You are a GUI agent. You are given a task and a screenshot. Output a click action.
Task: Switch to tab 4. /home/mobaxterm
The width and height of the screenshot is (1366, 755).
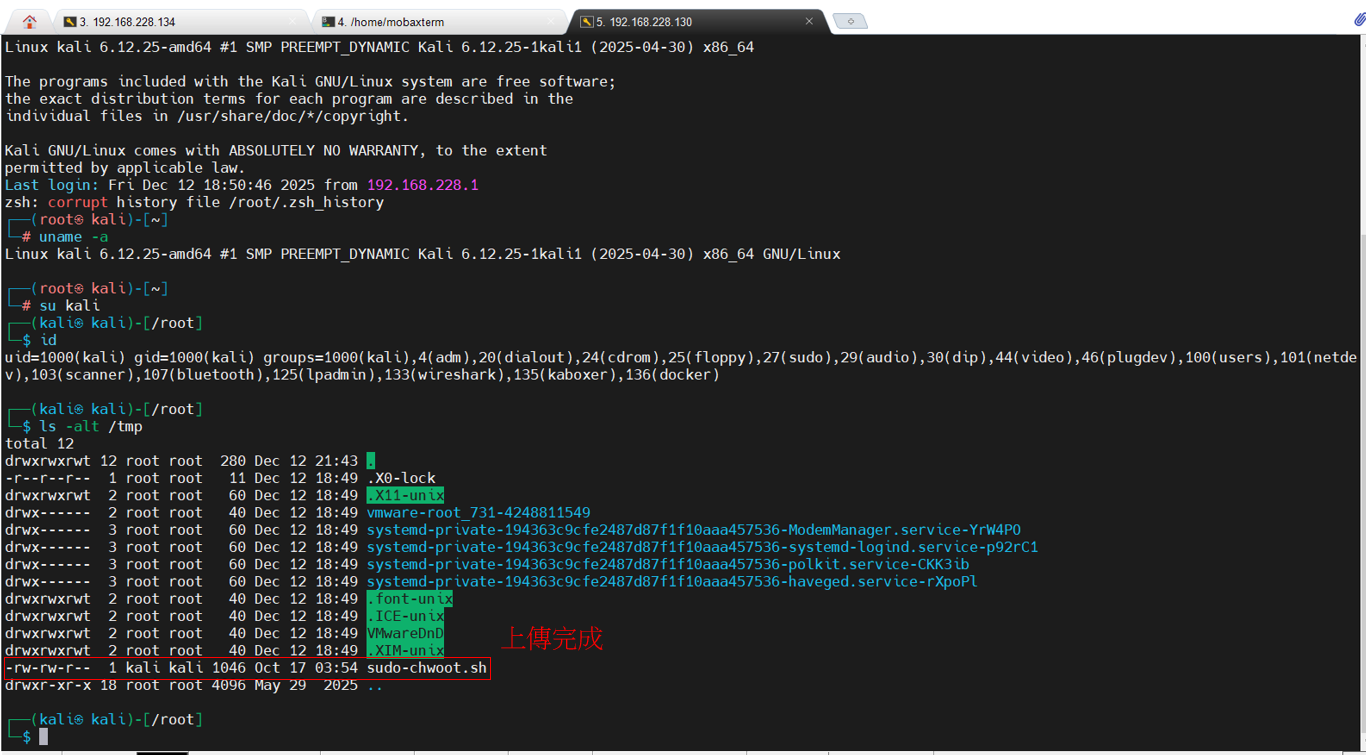point(438,21)
